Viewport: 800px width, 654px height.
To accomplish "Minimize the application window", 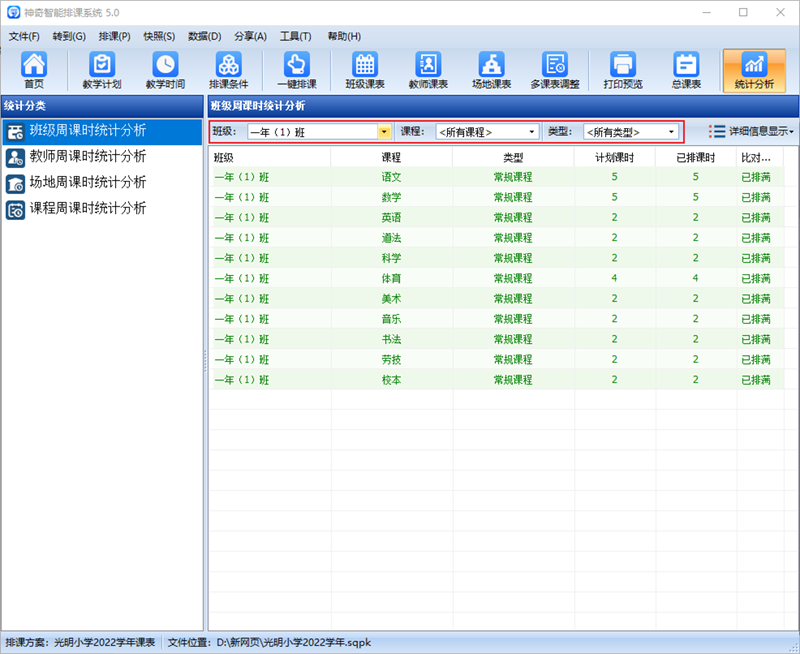I will (x=707, y=12).
